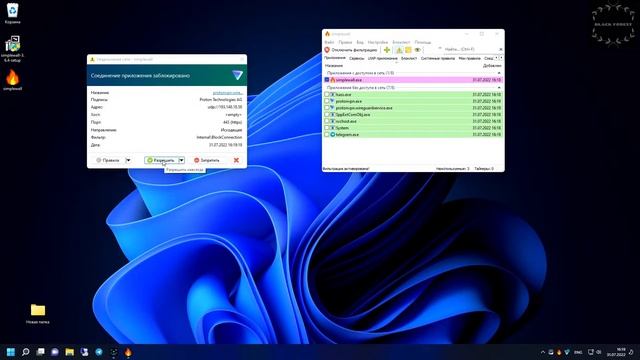Check the telegram.exe checkbox
640x360 pixels.
tap(327, 134)
